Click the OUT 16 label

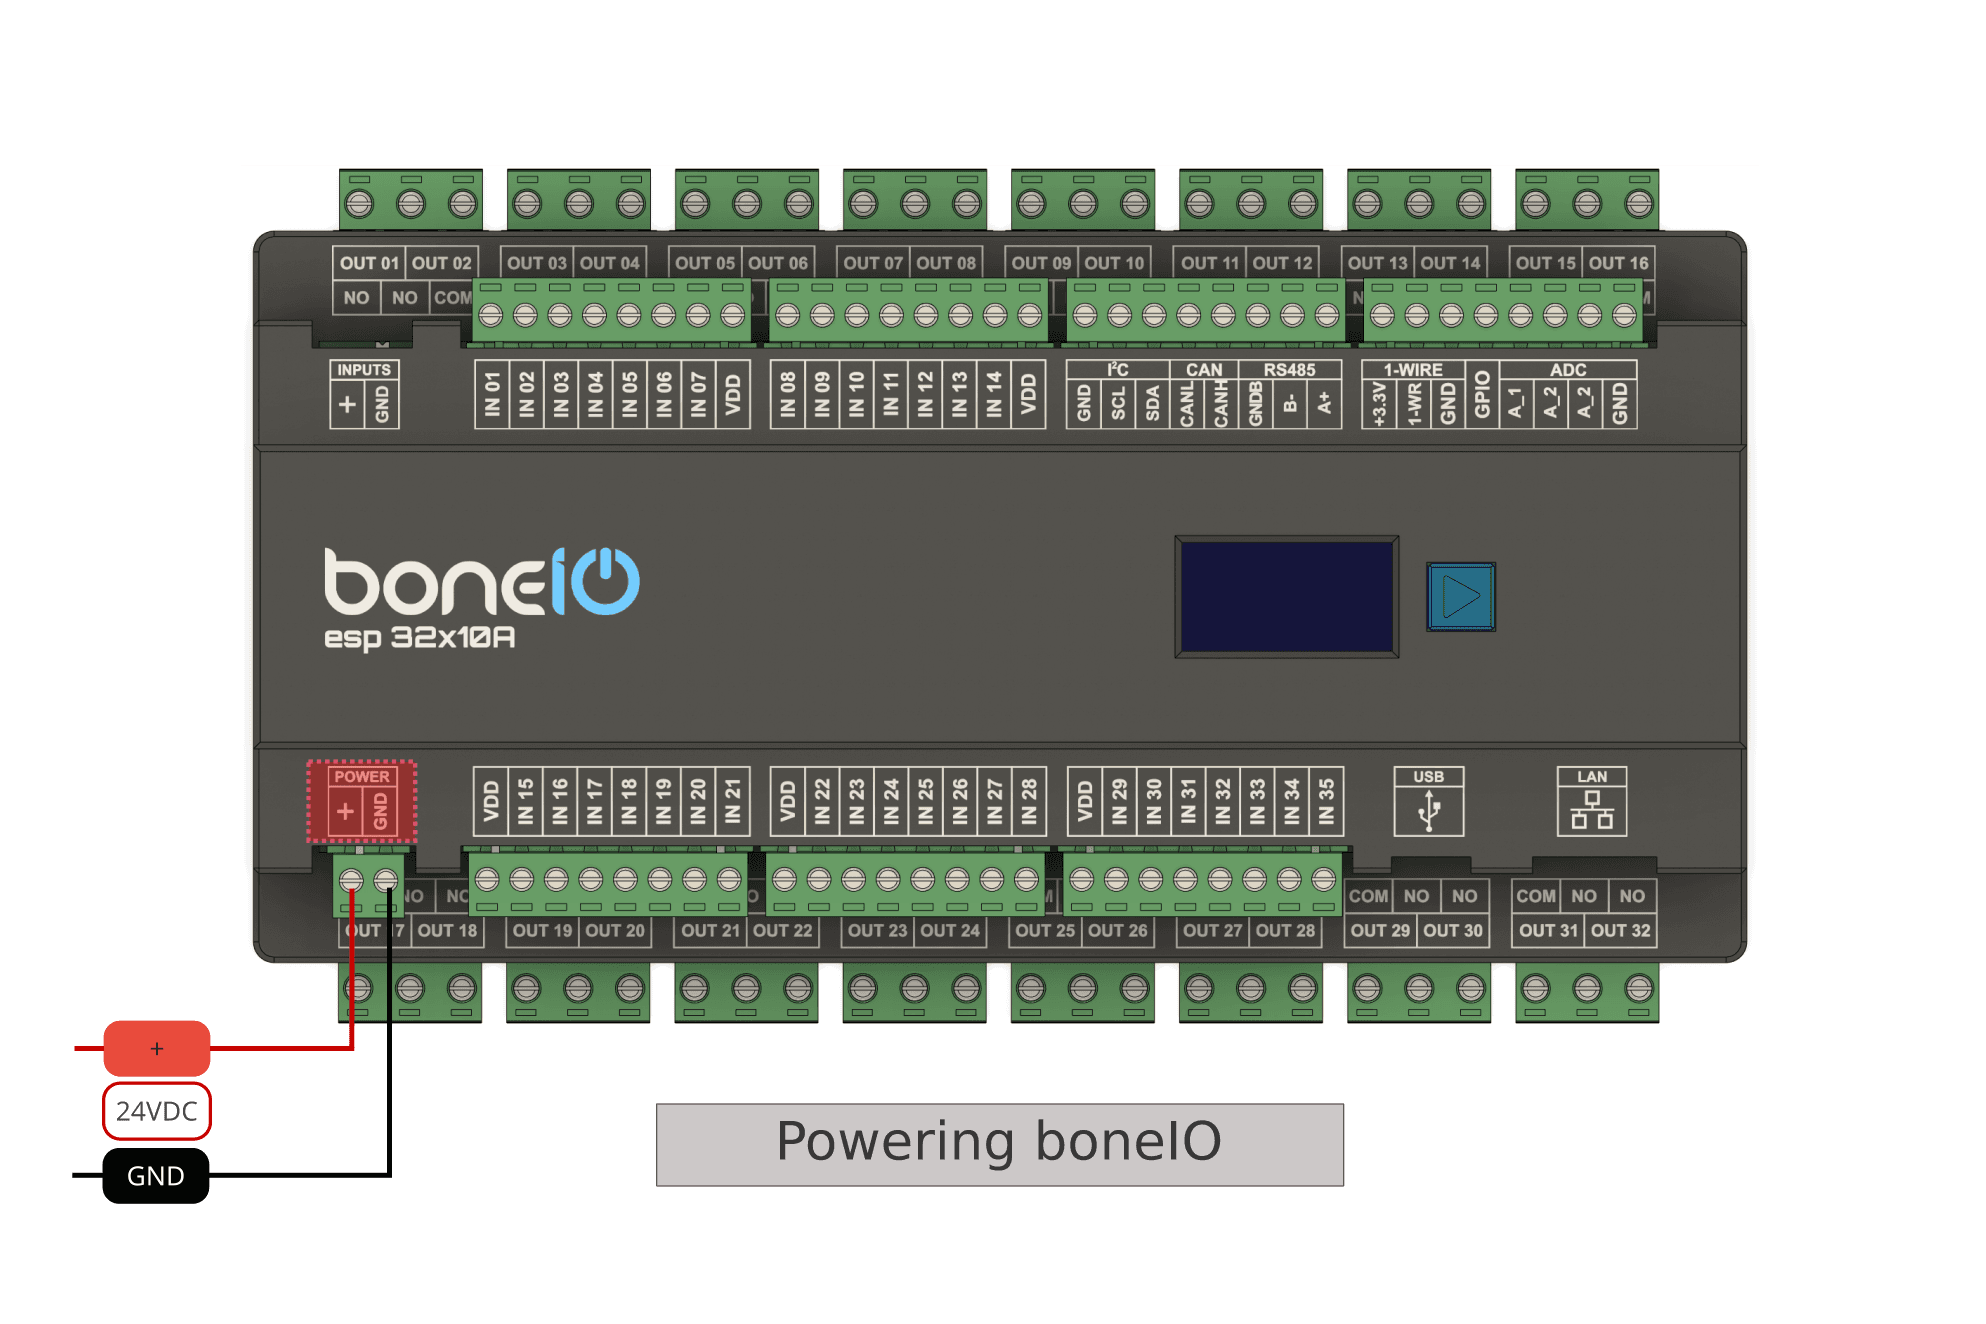[1618, 263]
